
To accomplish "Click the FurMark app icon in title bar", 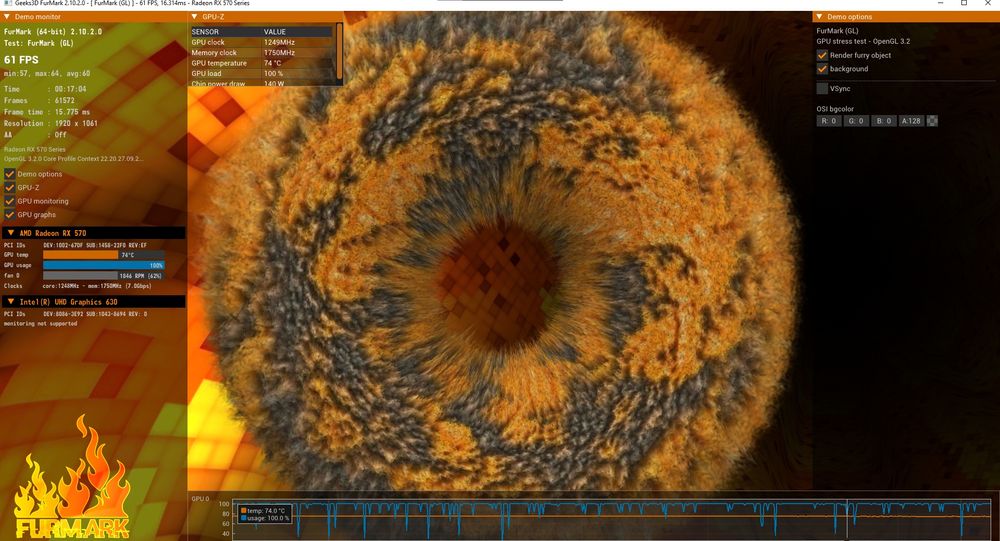I will click(7, 3).
